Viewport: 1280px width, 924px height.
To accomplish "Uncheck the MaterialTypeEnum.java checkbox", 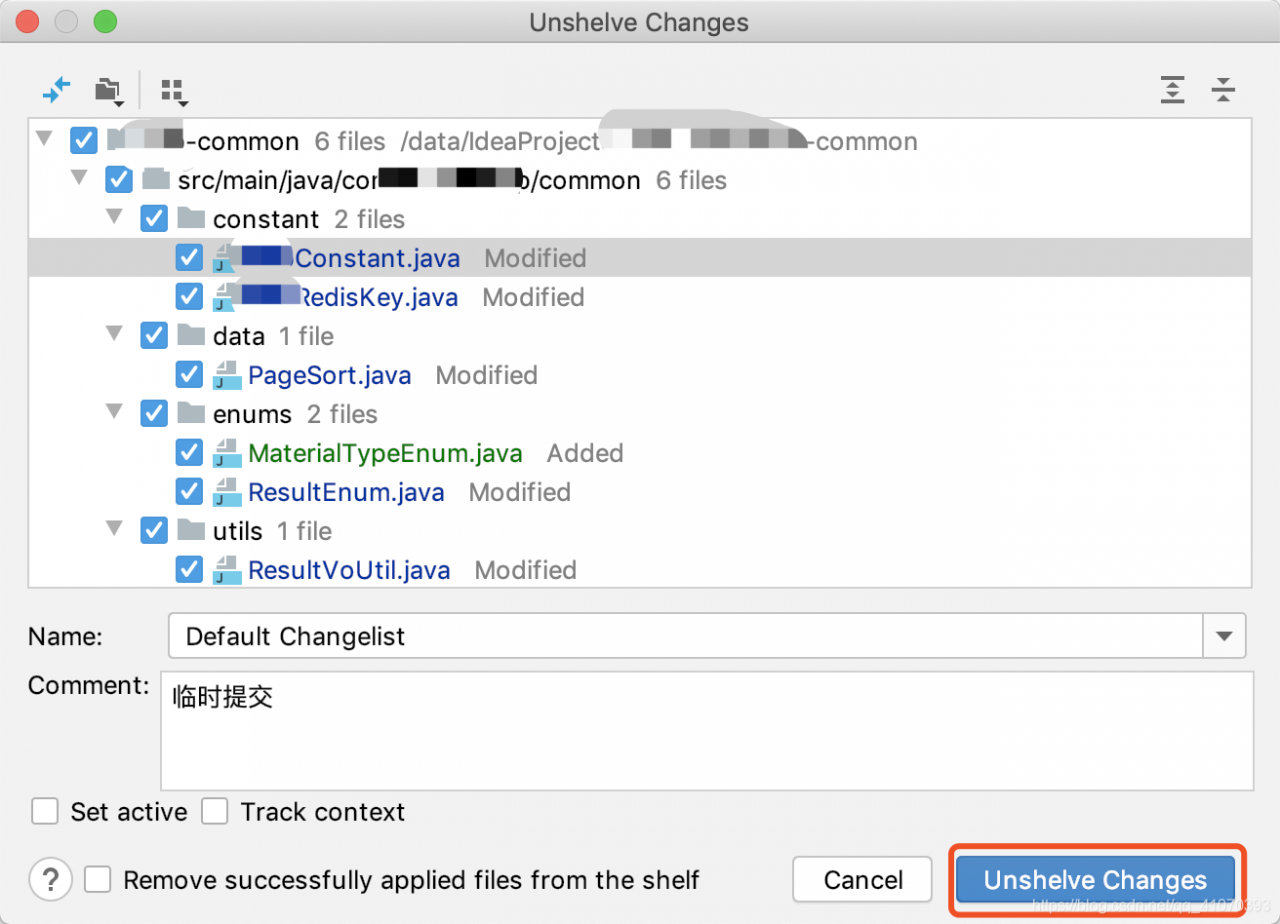I will coord(189,453).
